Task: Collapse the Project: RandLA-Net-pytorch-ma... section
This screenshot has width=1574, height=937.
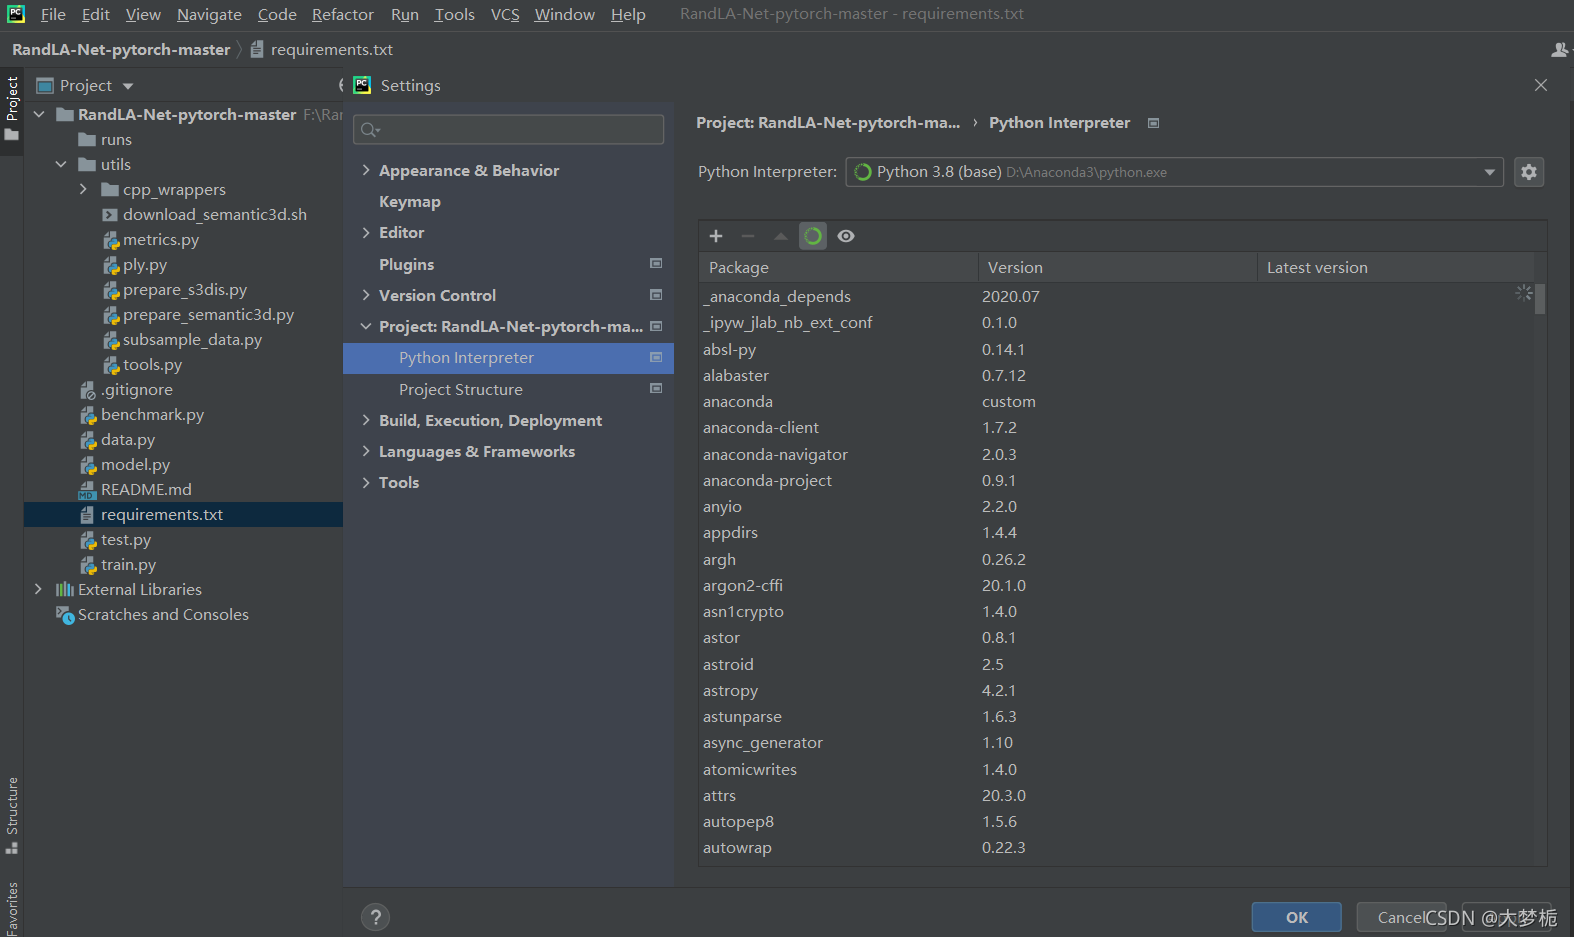Action: click(x=366, y=326)
